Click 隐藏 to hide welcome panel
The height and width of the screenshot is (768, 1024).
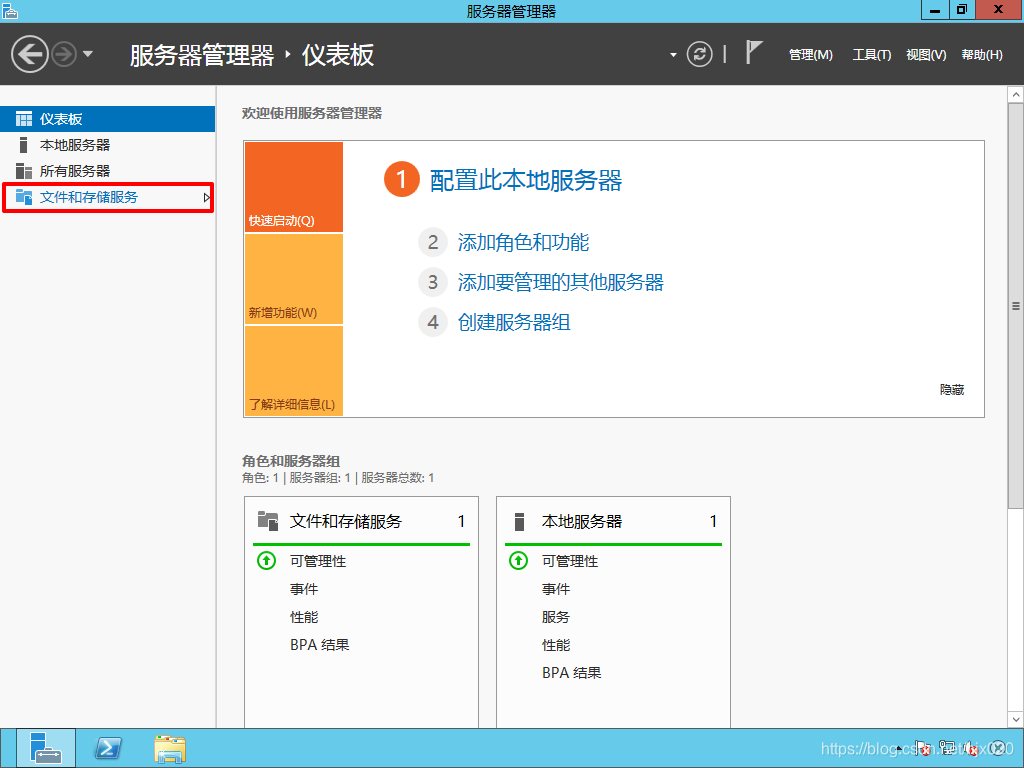pos(952,390)
